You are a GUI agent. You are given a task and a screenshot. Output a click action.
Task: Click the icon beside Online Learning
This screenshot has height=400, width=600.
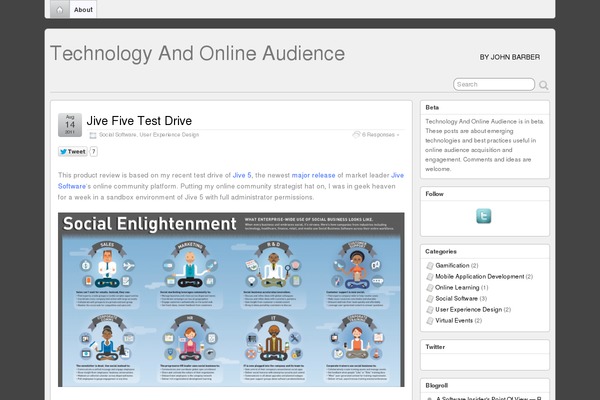tap(430, 288)
